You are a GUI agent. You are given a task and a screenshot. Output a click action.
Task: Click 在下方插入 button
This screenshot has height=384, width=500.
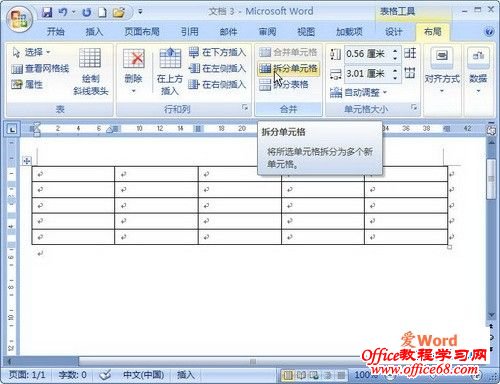217,52
